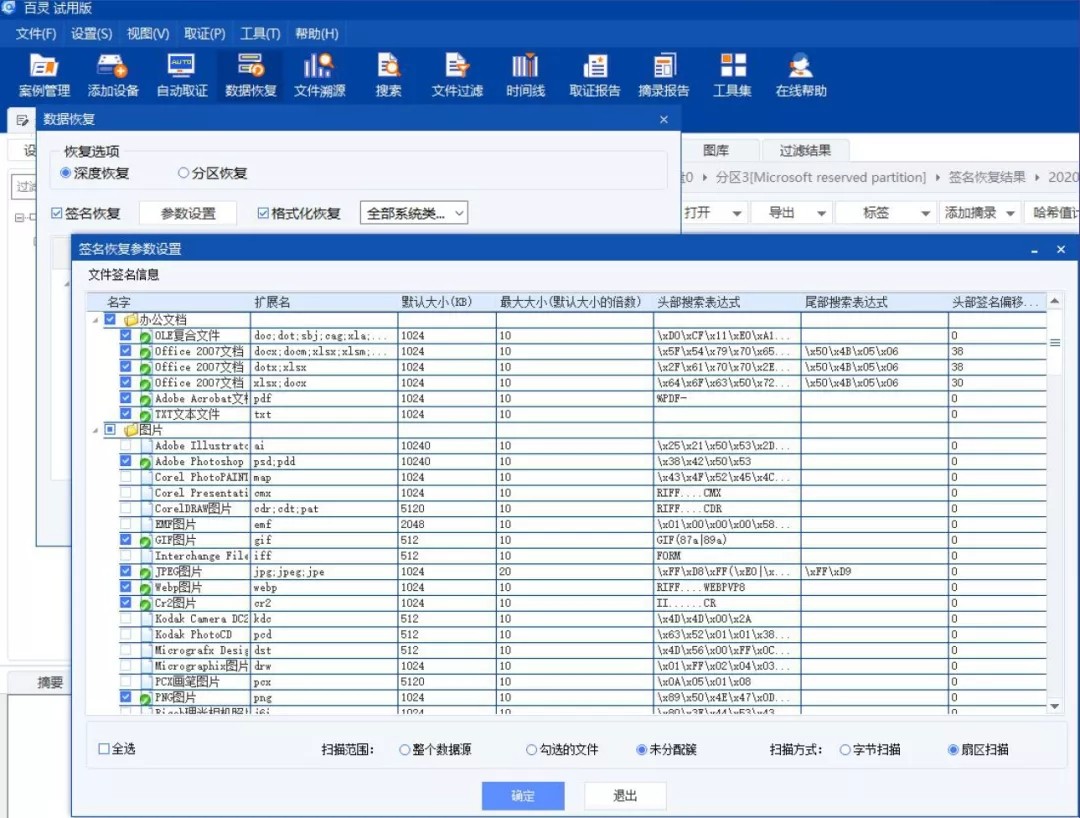Click the Adobe Acrobat file type icon
Viewport: 1080px width, 818px height.
(145, 399)
